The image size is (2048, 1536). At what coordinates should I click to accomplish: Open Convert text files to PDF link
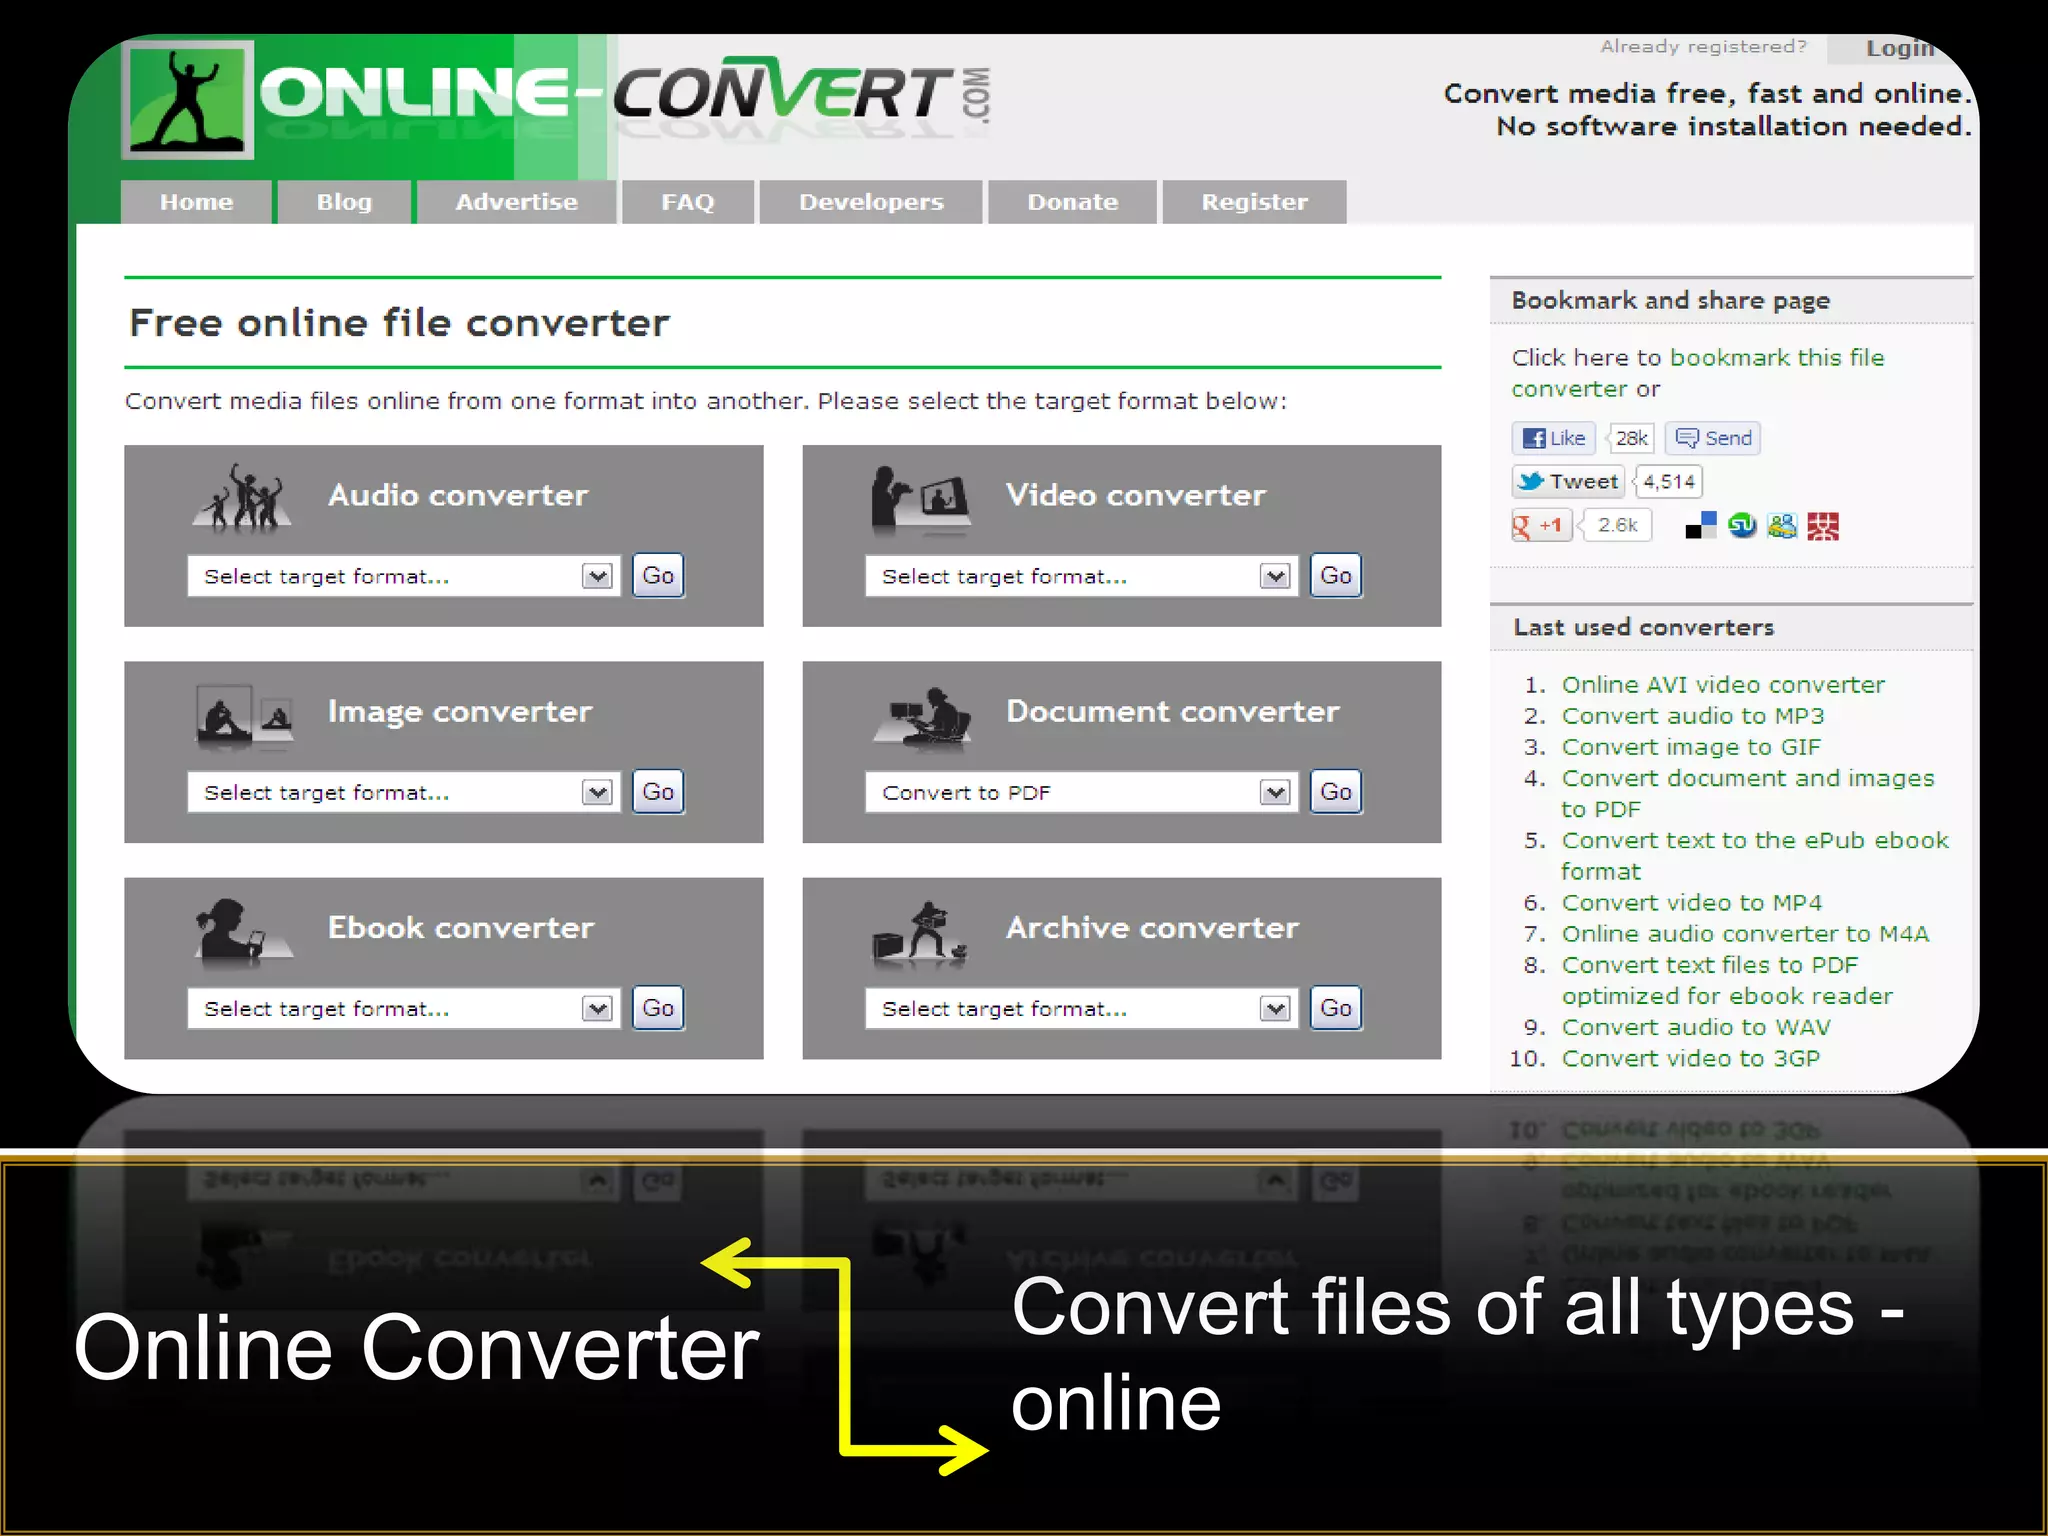pyautogui.click(x=1727, y=980)
